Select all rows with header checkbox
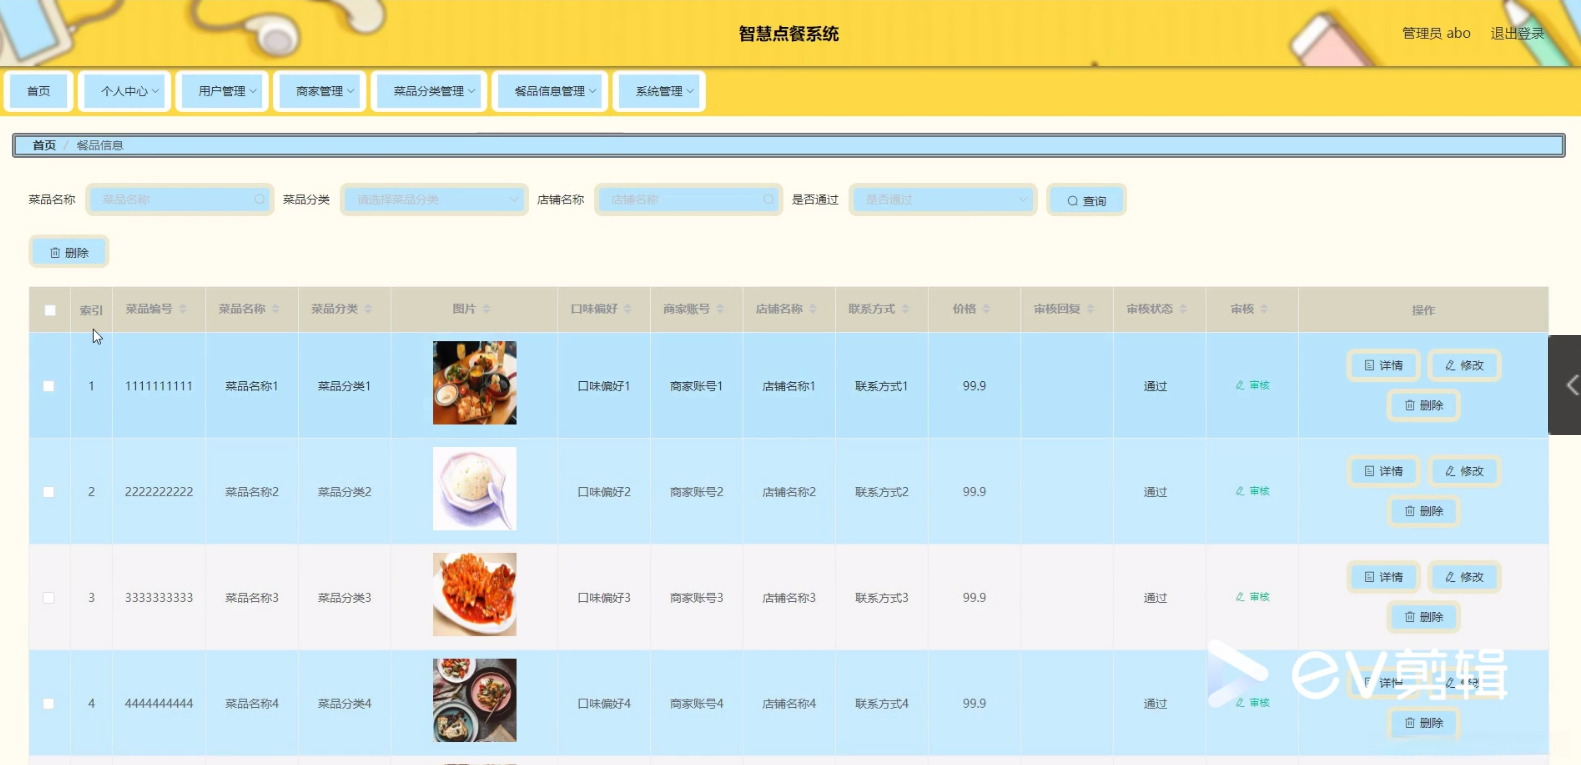 click(50, 310)
